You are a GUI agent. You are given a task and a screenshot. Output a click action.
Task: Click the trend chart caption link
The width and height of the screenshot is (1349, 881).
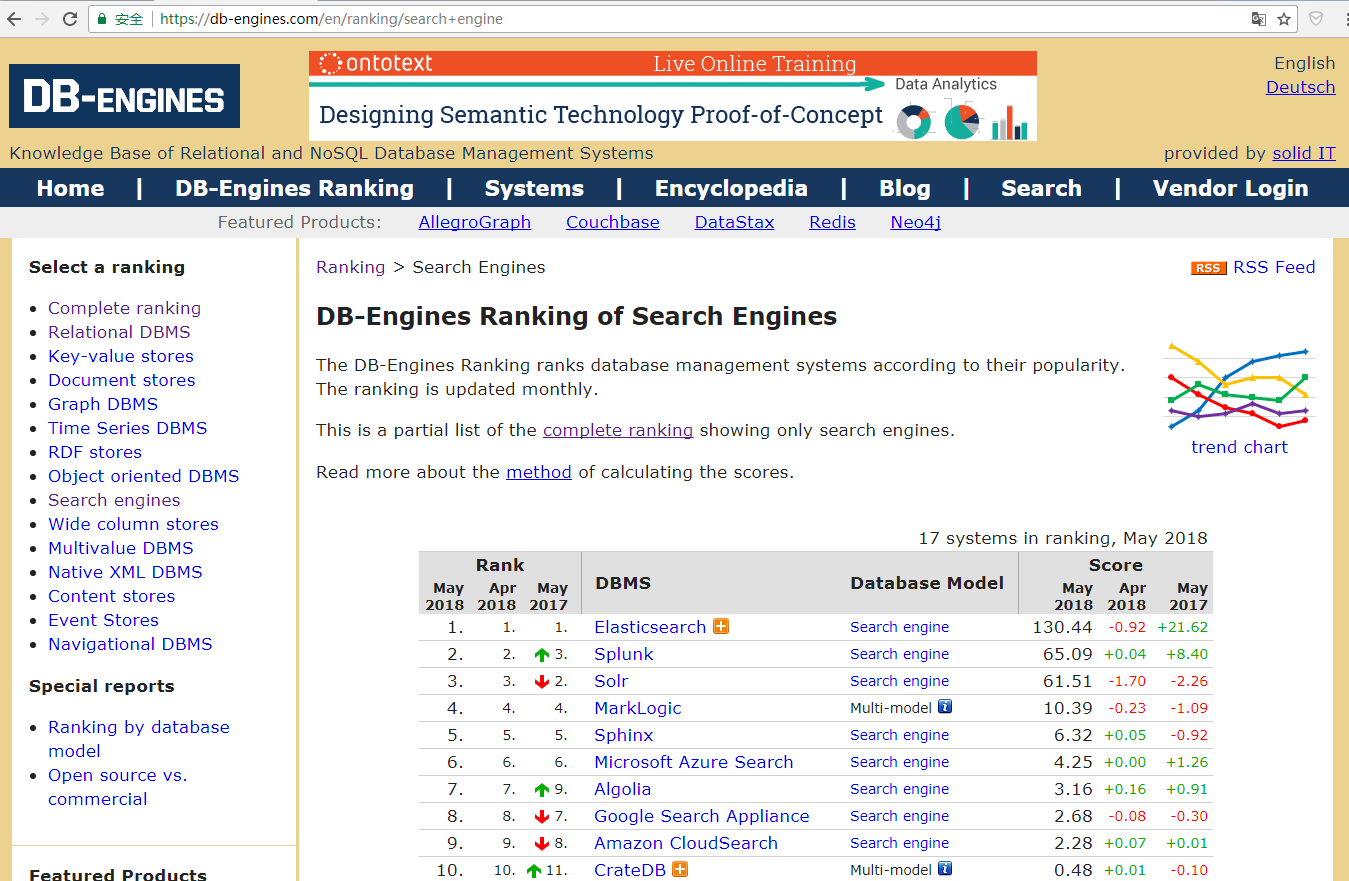(1239, 447)
